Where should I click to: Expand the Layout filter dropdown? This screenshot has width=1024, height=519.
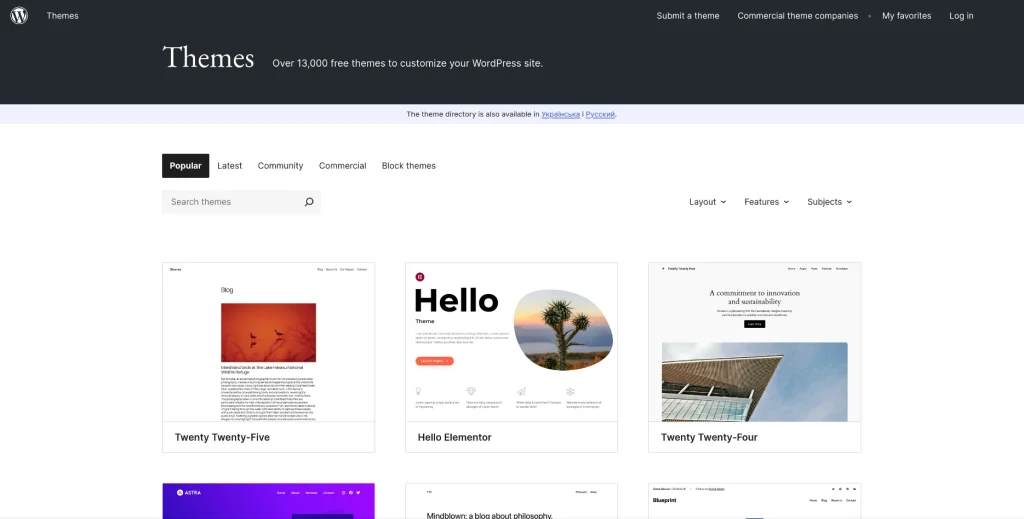pos(708,202)
